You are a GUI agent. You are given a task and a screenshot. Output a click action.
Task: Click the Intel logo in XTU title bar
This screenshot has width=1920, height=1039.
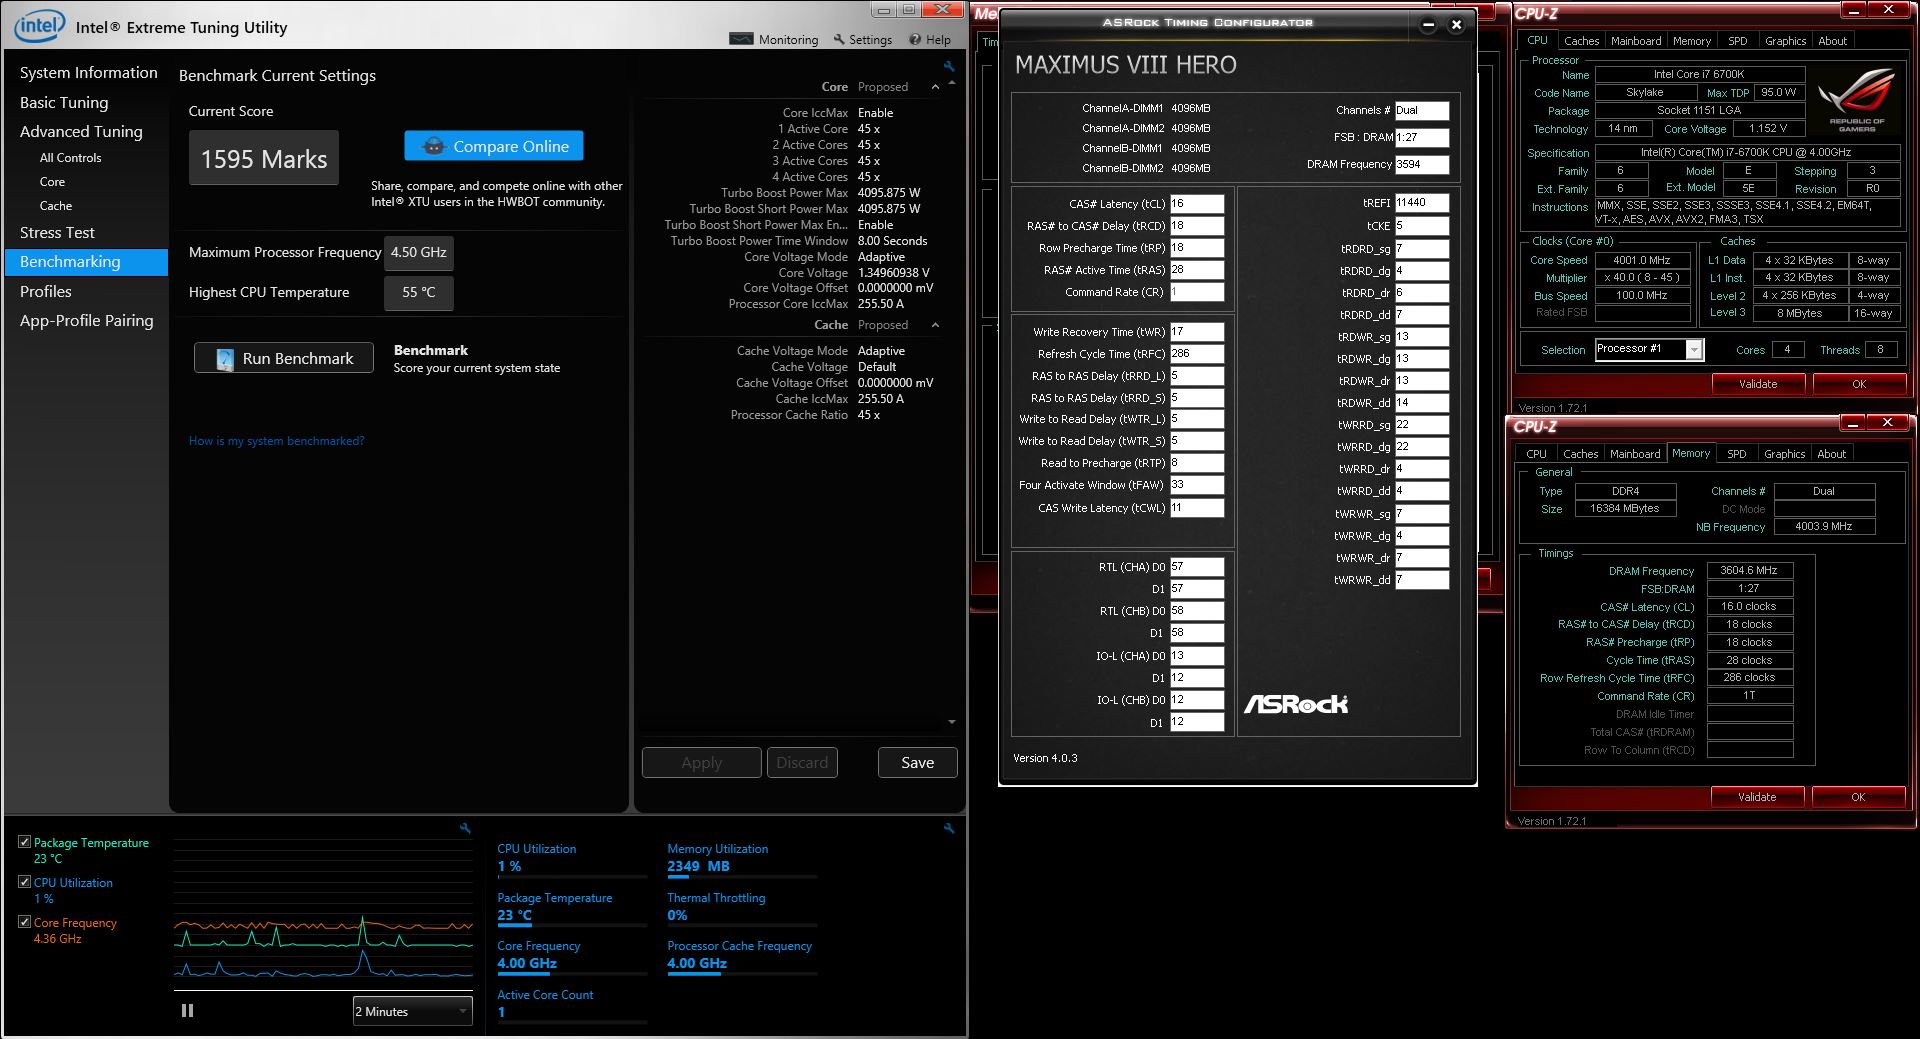39,25
